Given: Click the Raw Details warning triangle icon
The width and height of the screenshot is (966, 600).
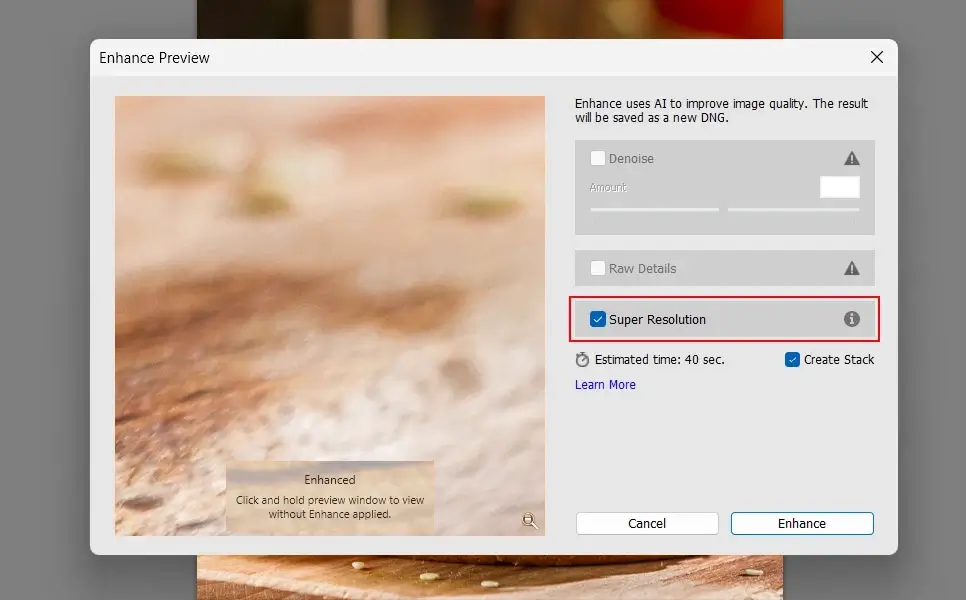Looking at the screenshot, I should click(851, 268).
